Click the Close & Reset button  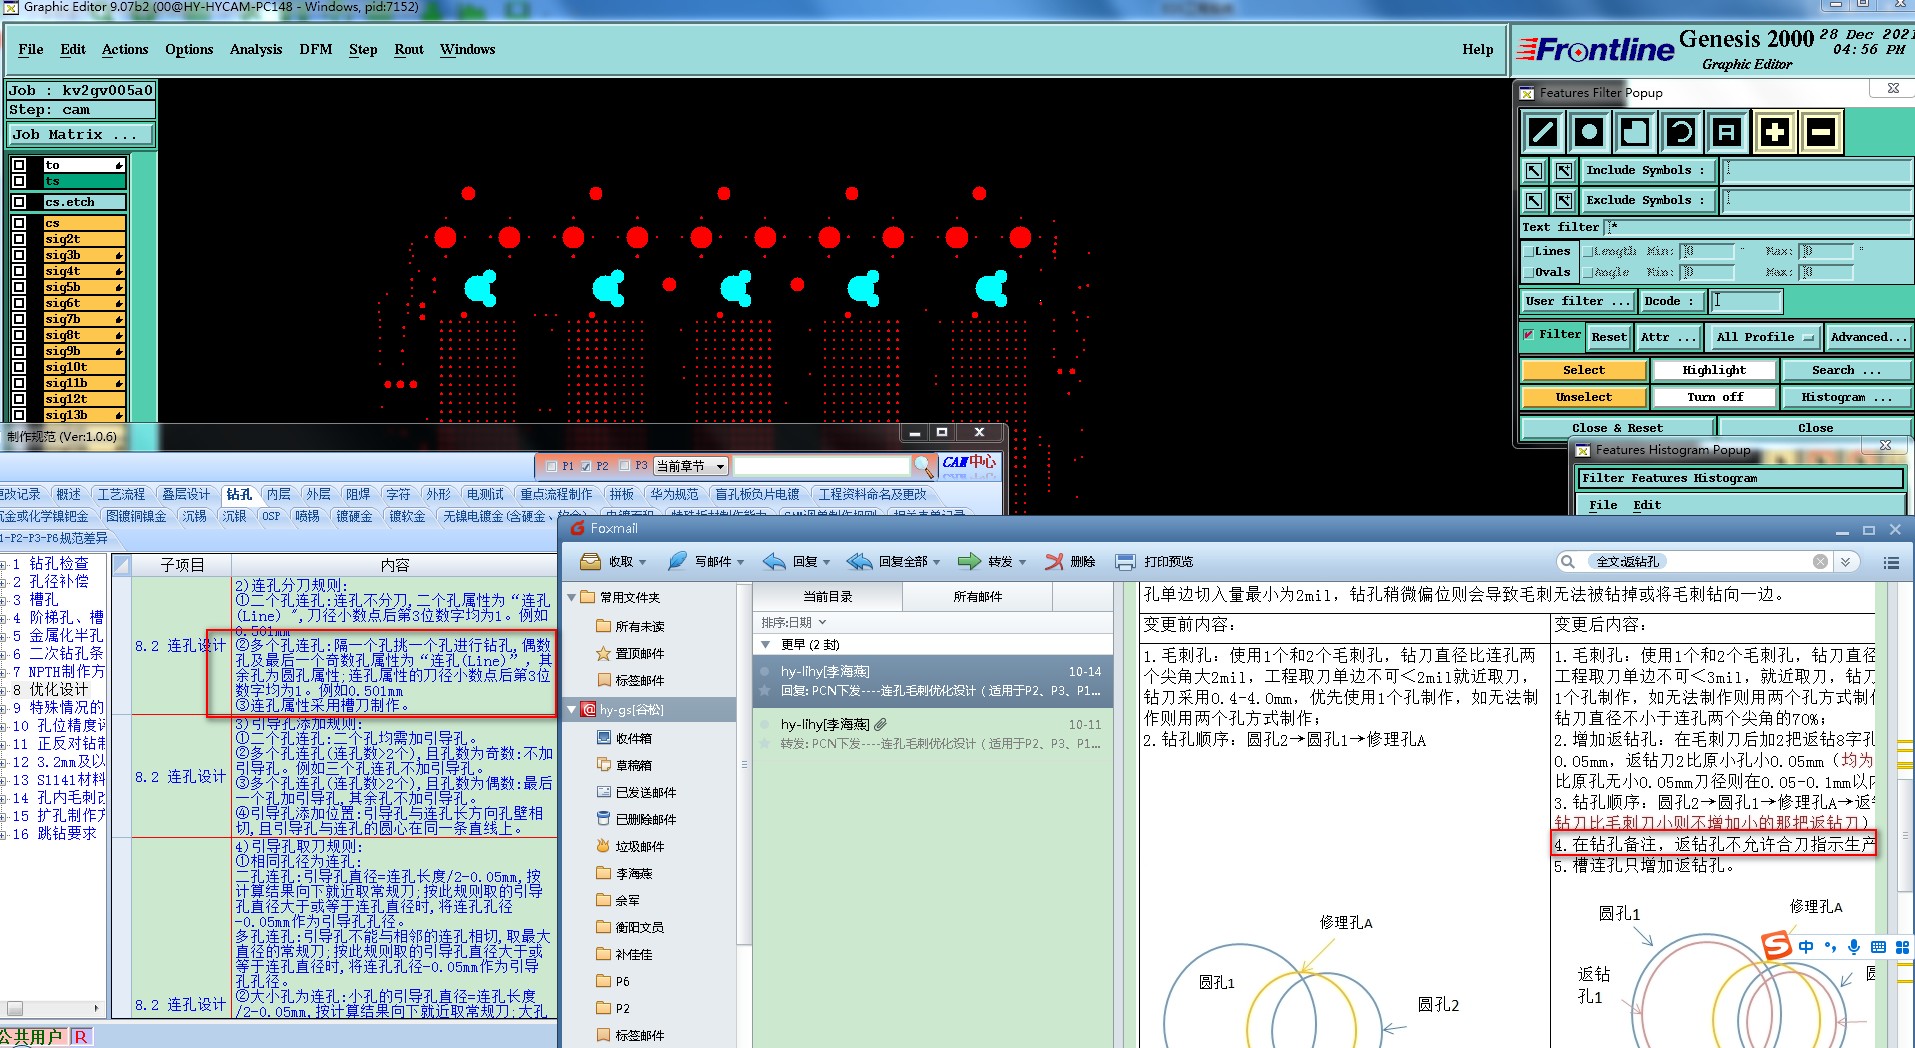click(1617, 428)
